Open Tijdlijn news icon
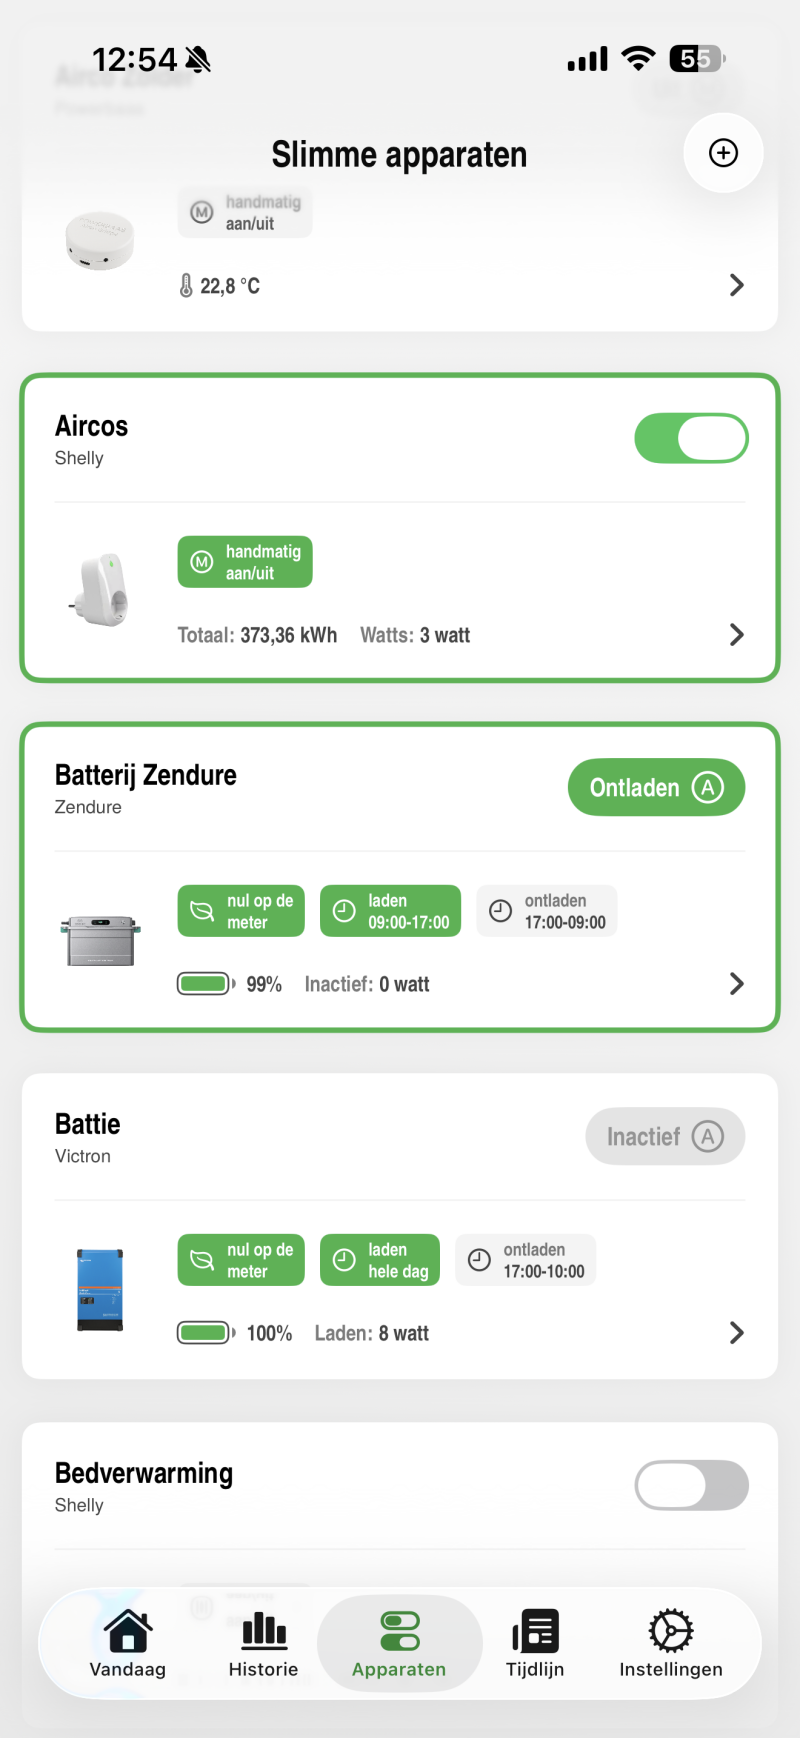800x1738 pixels. click(x=535, y=1631)
